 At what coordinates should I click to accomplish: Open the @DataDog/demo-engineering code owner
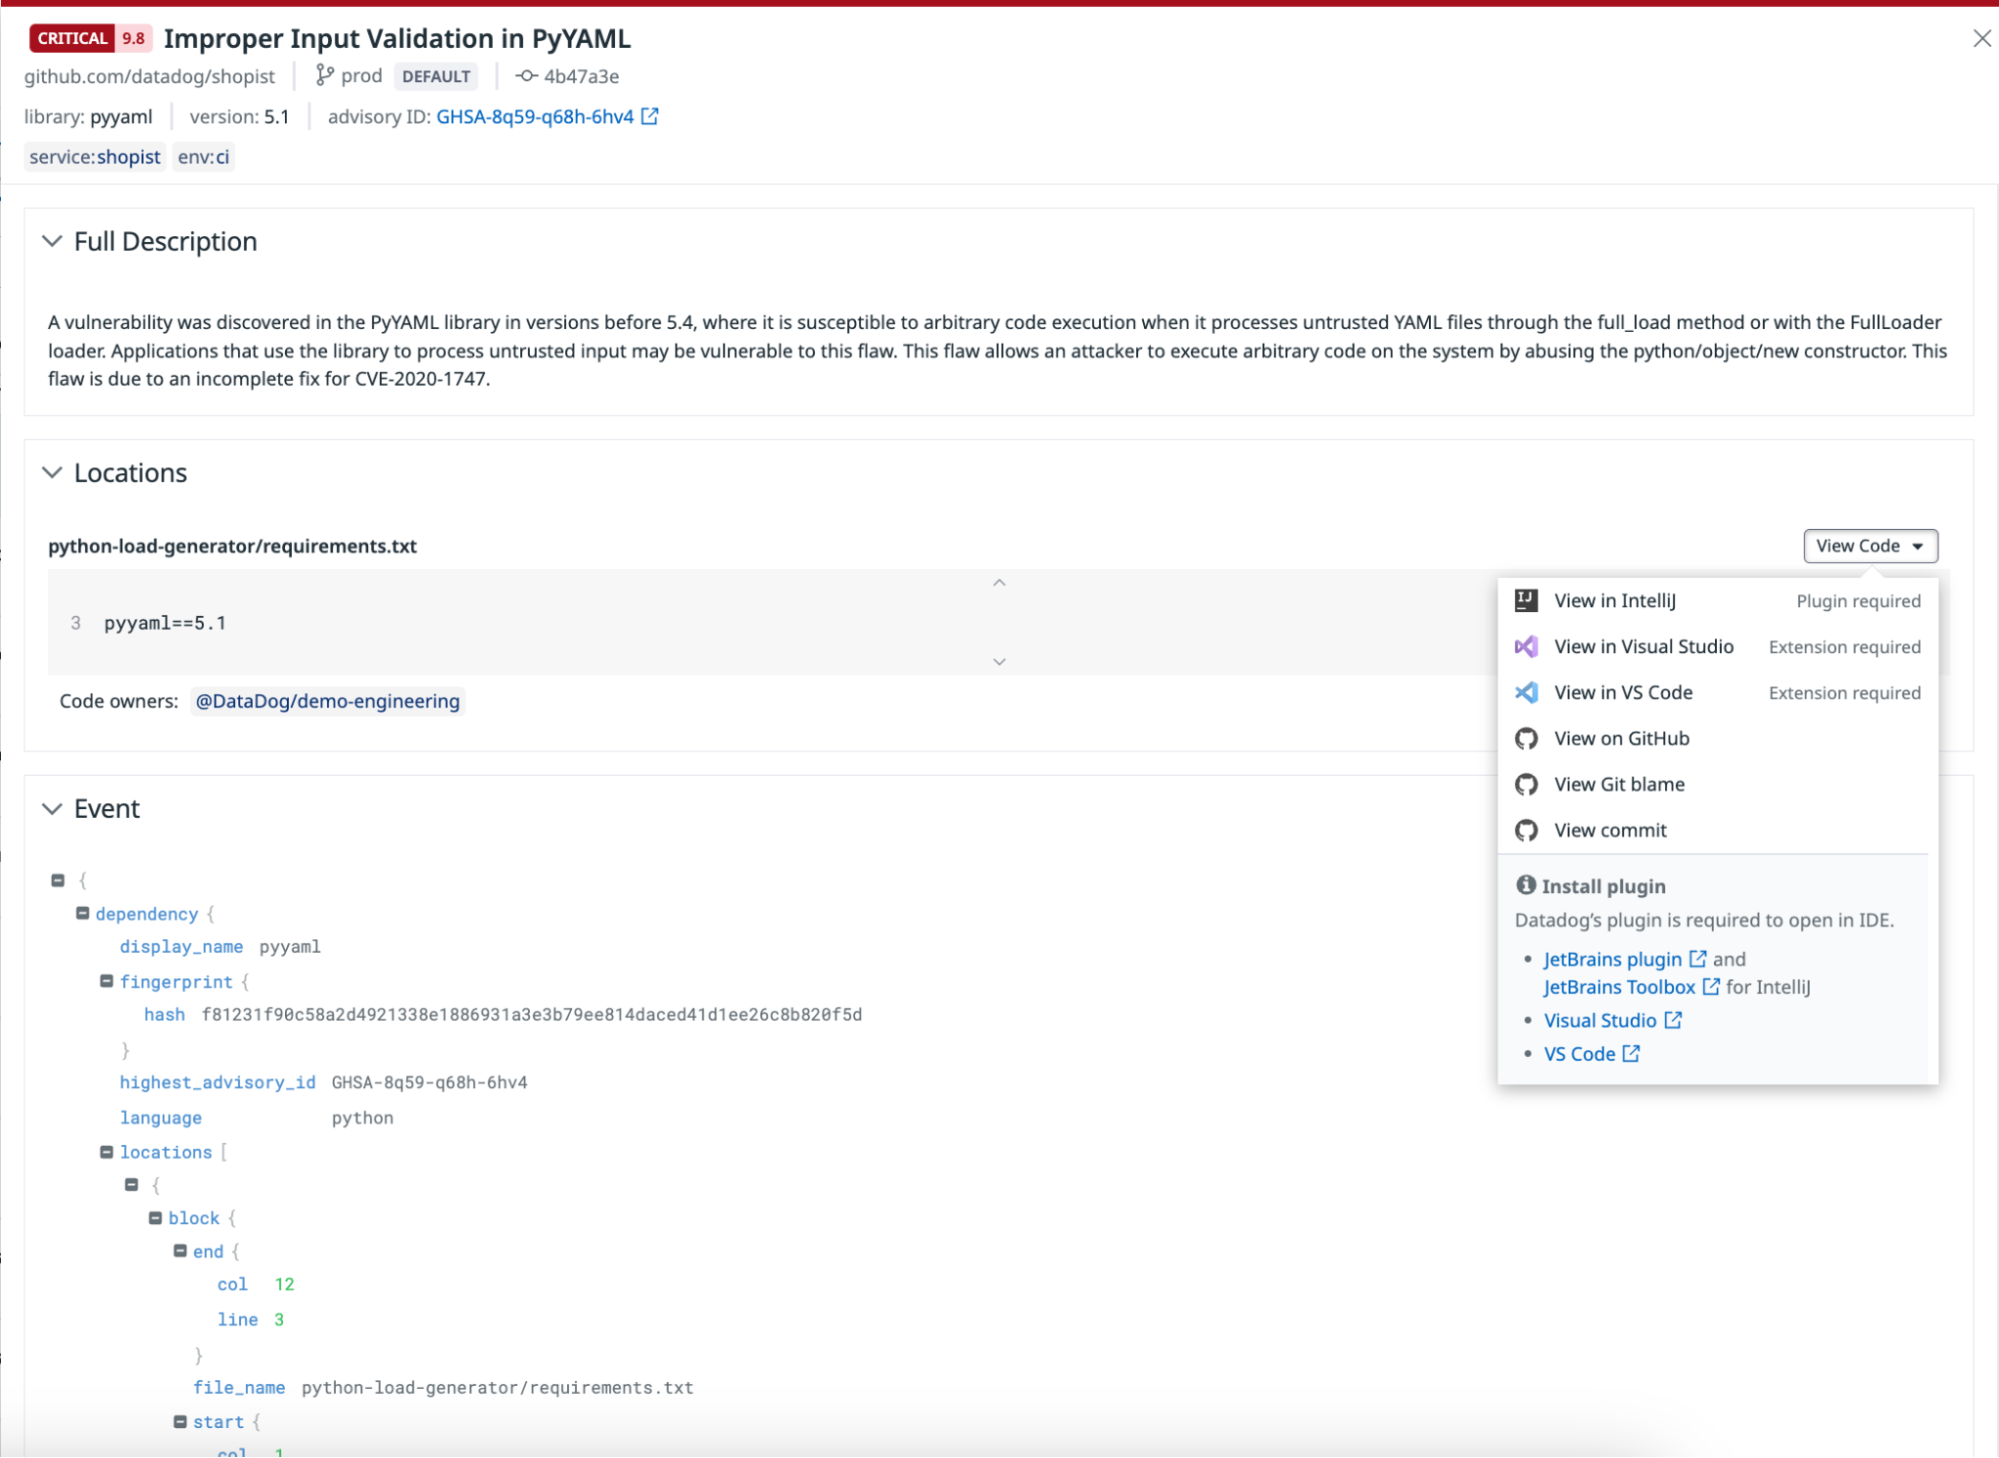click(327, 701)
